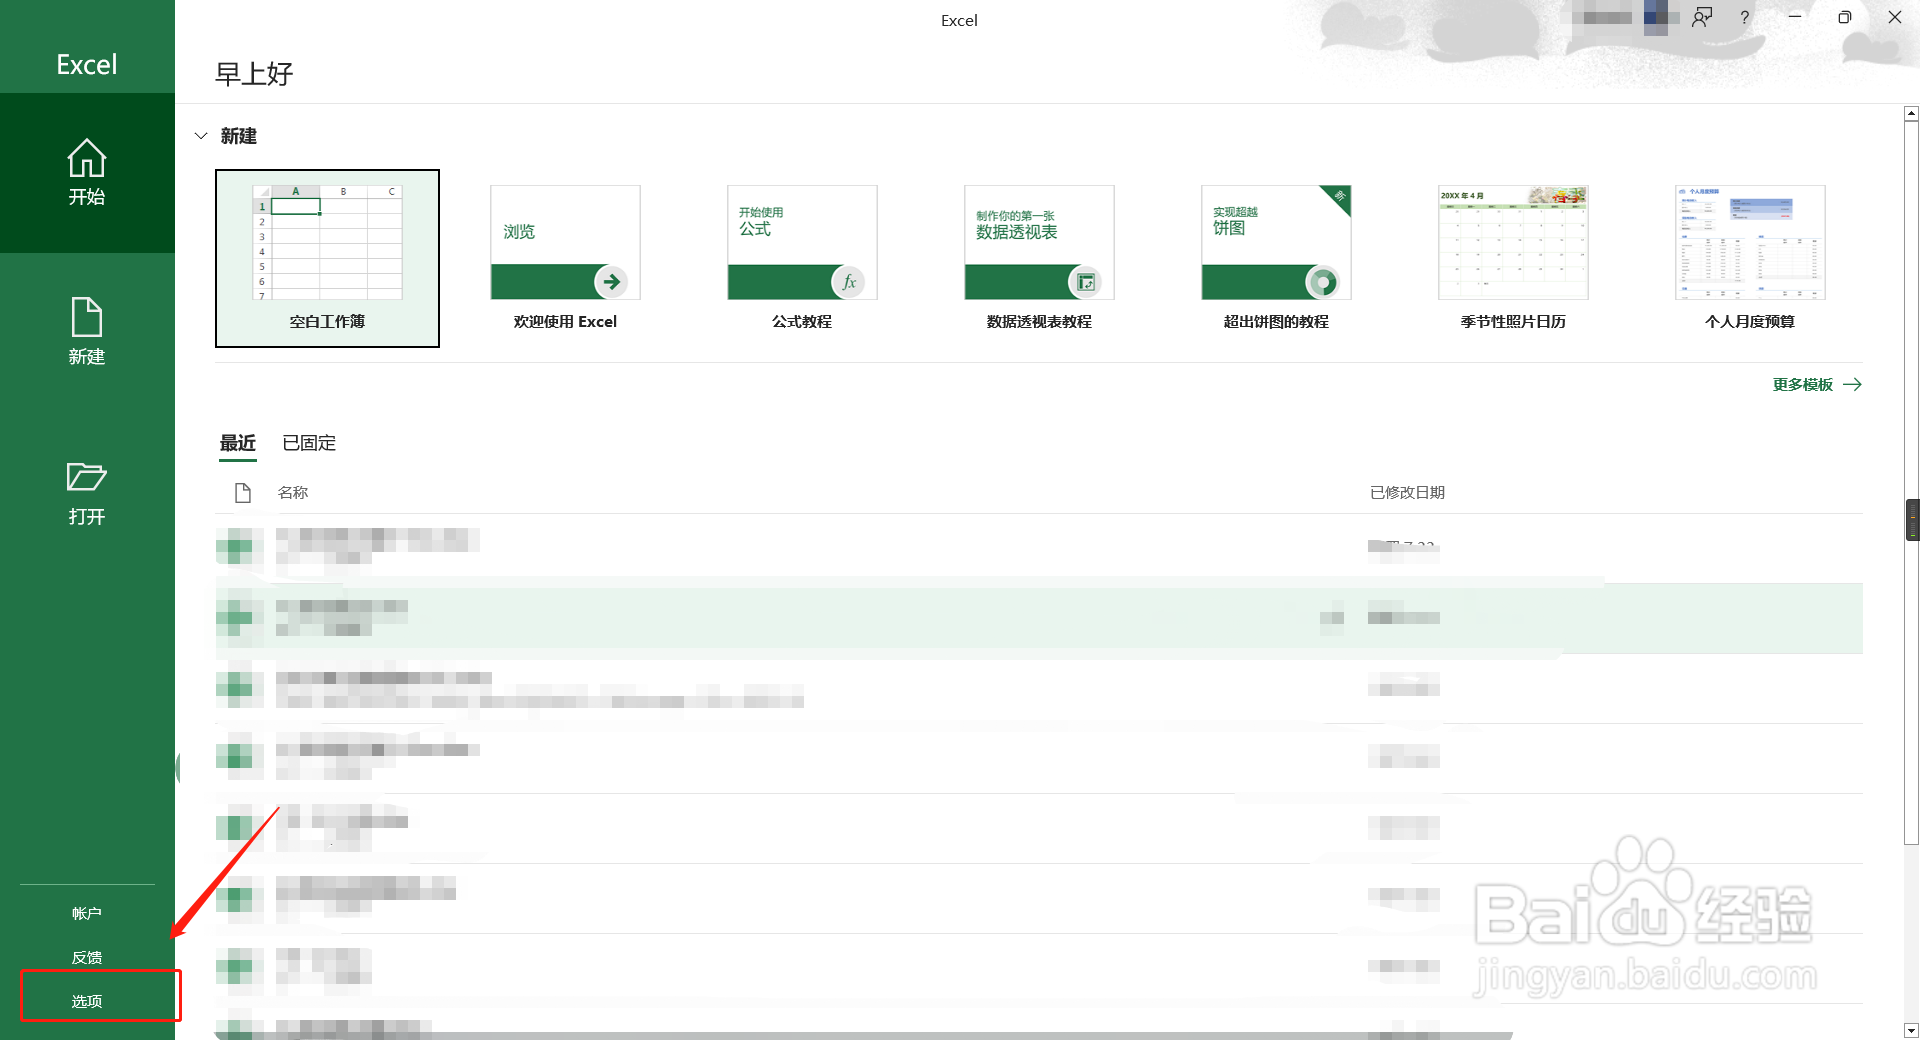Click the user account avatar in title bar
Viewport: 1920px width, 1040px height.
pyautogui.click(x=1656, y=17)
